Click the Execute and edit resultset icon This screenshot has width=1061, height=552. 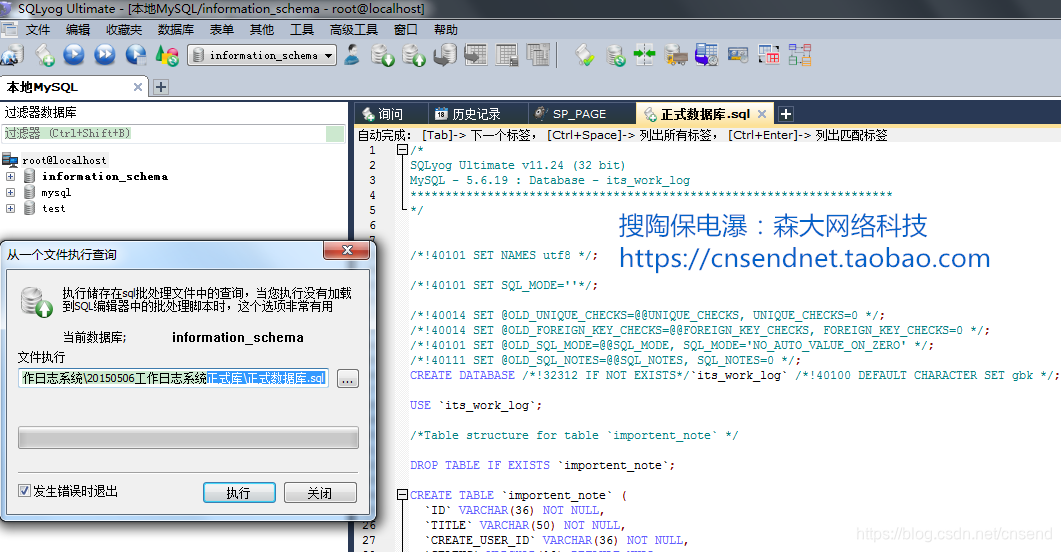[136, 55]
